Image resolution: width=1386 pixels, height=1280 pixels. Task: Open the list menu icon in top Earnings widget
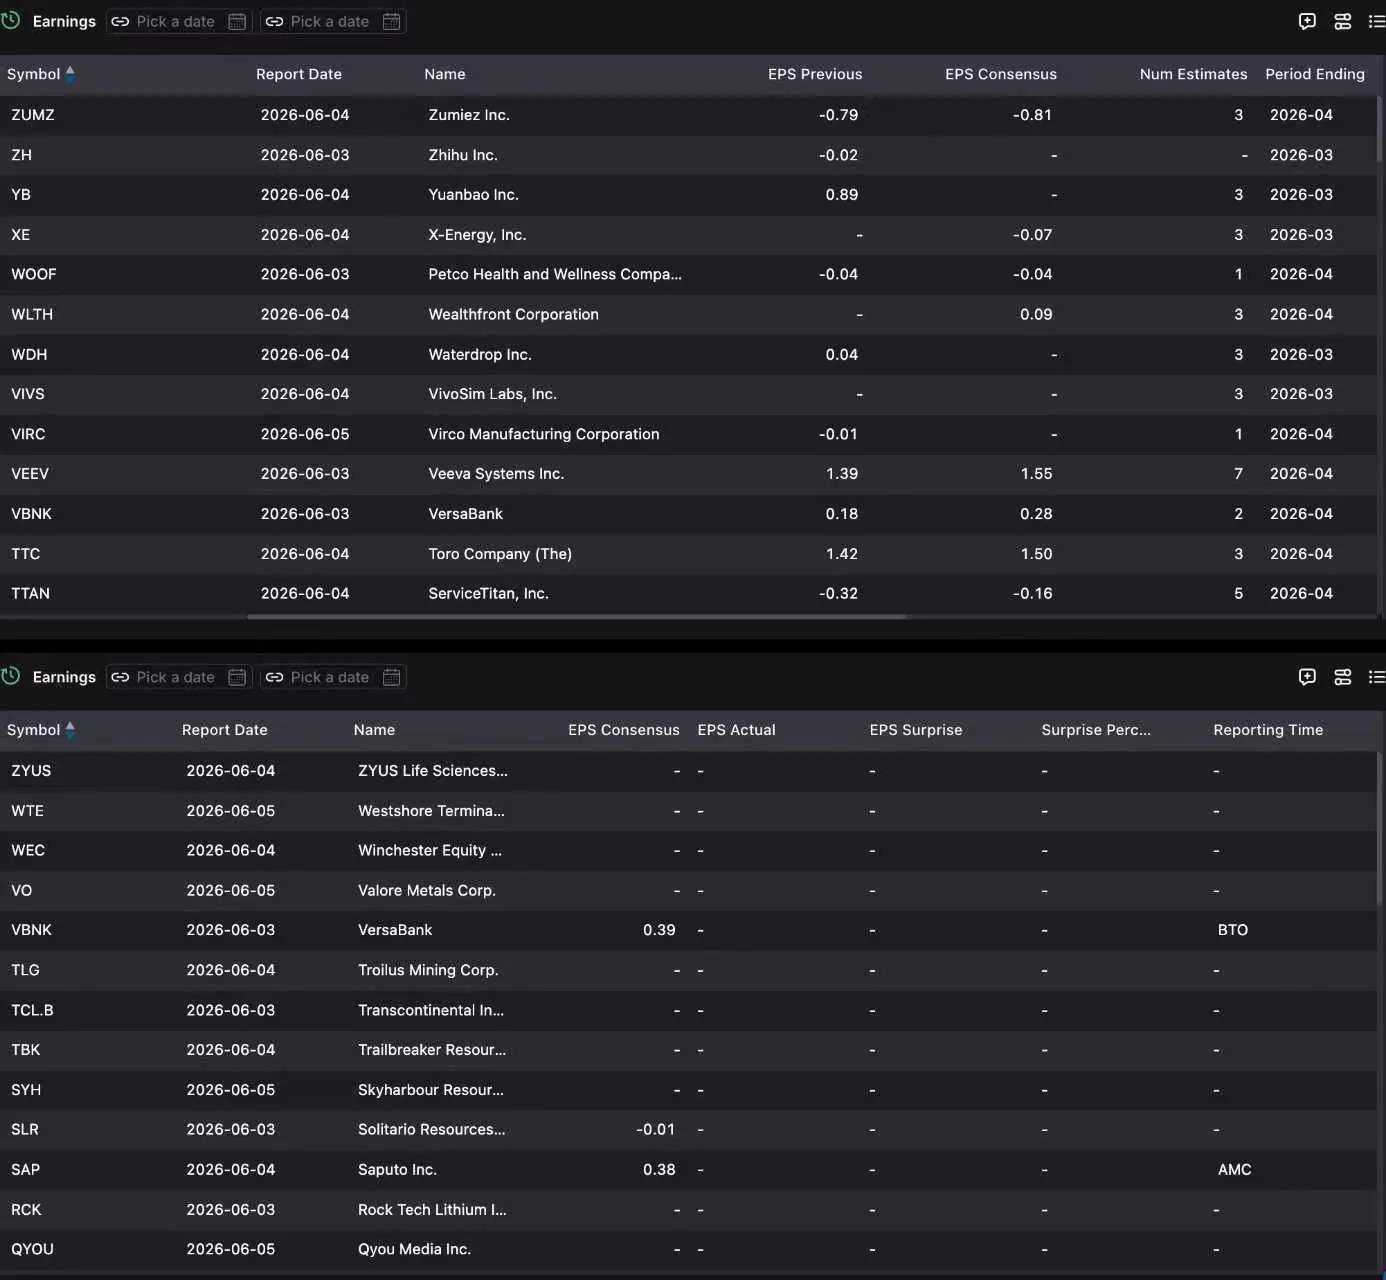tap(1377, 21)
